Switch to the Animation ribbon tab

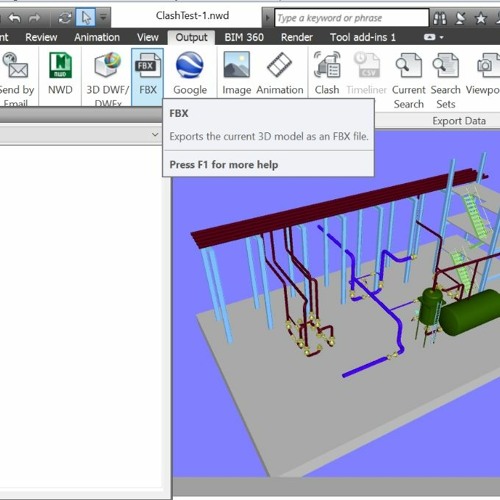coord(97,37)
